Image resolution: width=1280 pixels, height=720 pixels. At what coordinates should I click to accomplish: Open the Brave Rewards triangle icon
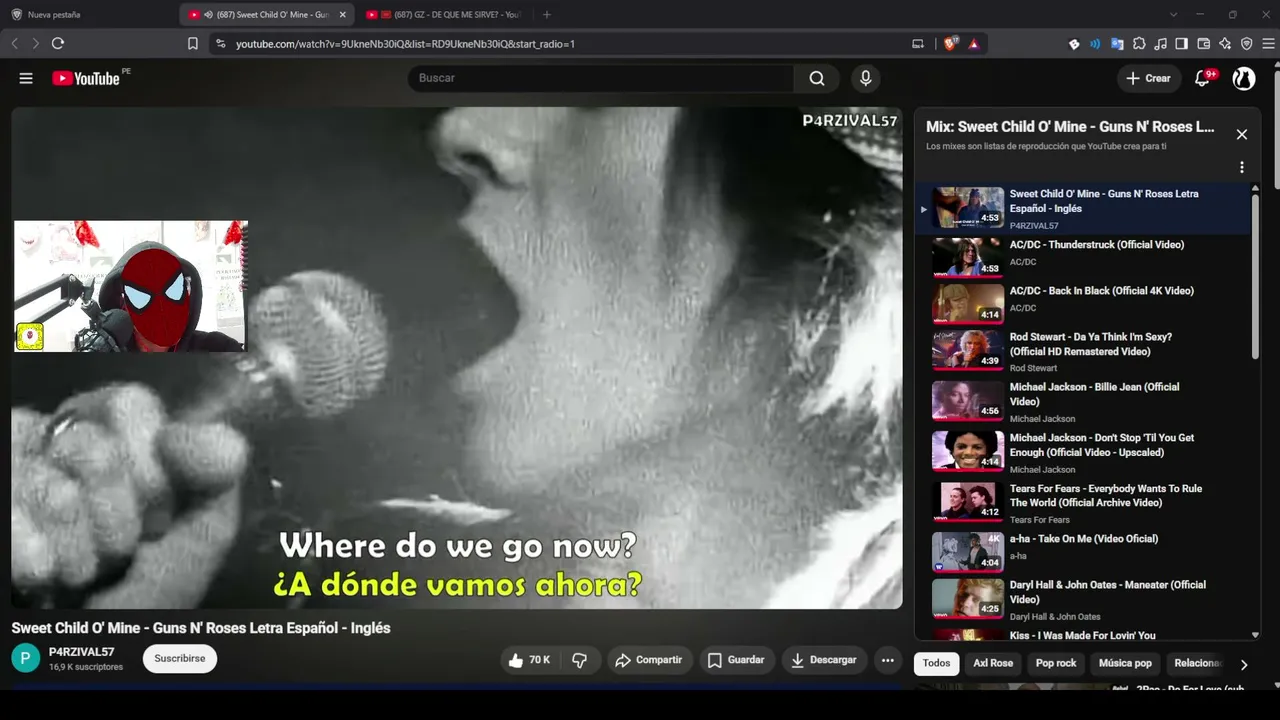[x=973, y=44]
